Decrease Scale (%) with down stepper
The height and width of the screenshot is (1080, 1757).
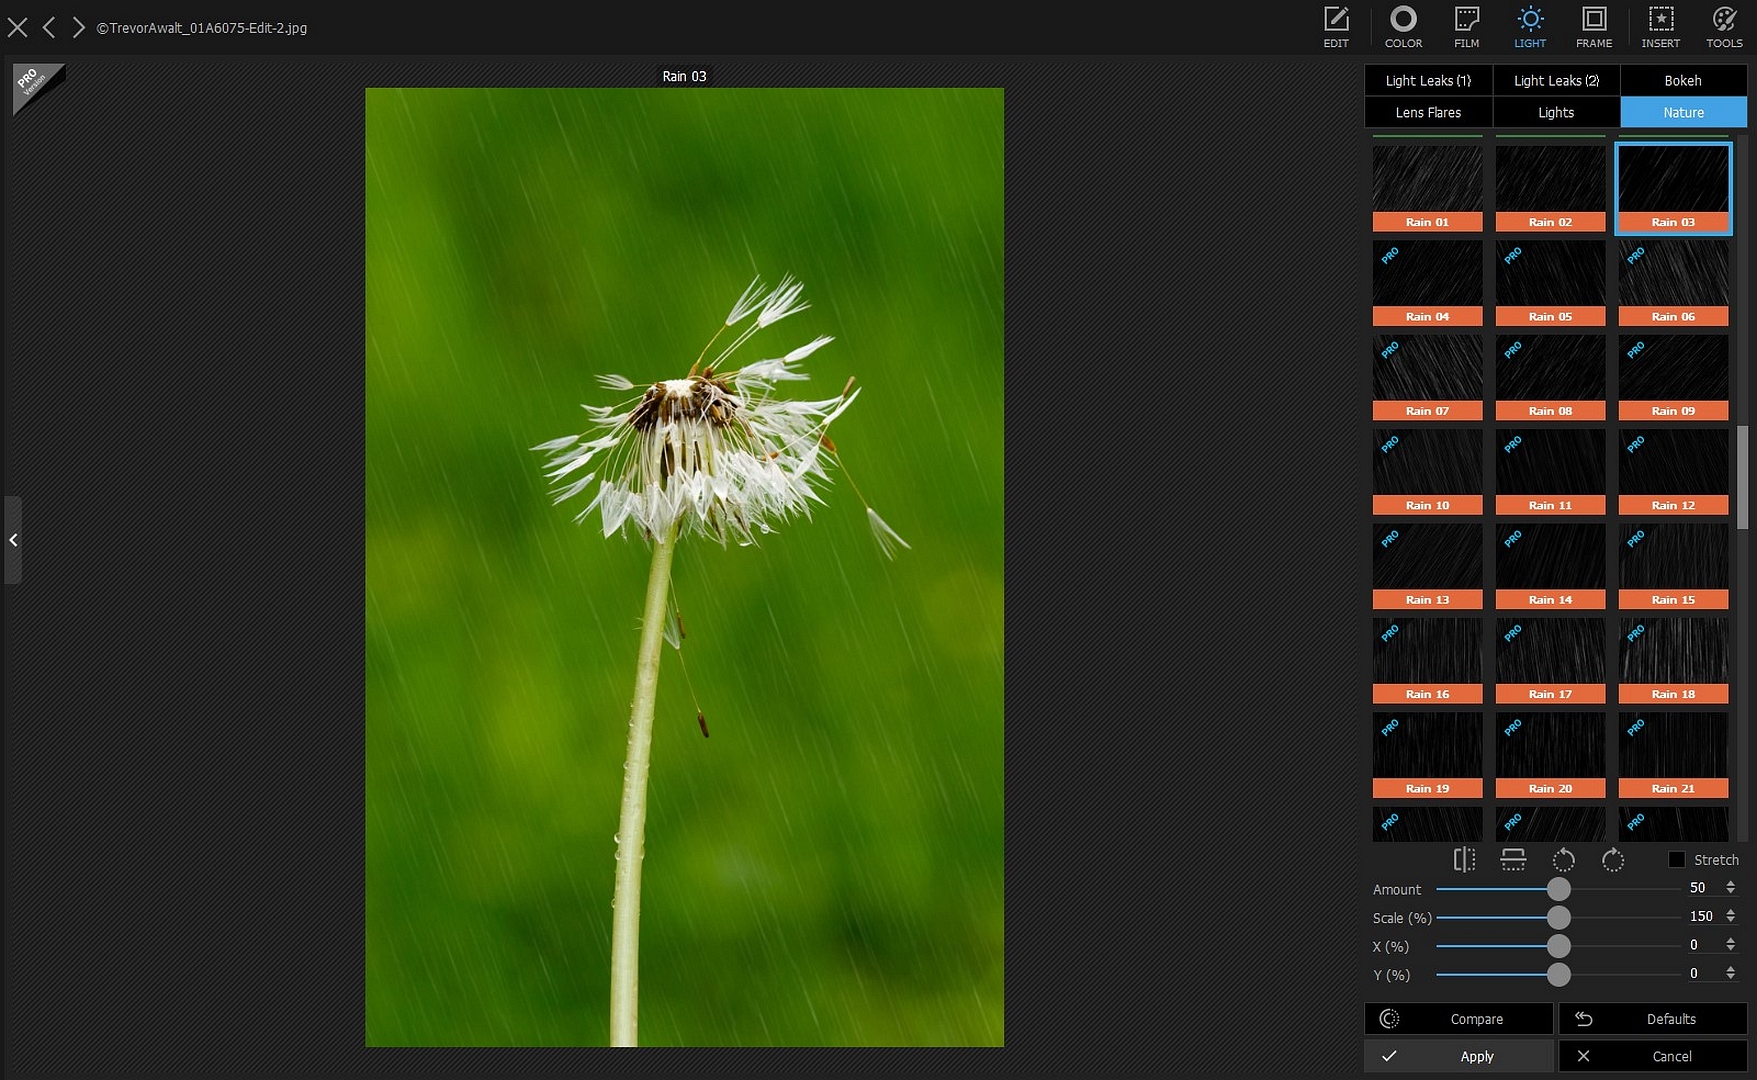coord(1731,921)
